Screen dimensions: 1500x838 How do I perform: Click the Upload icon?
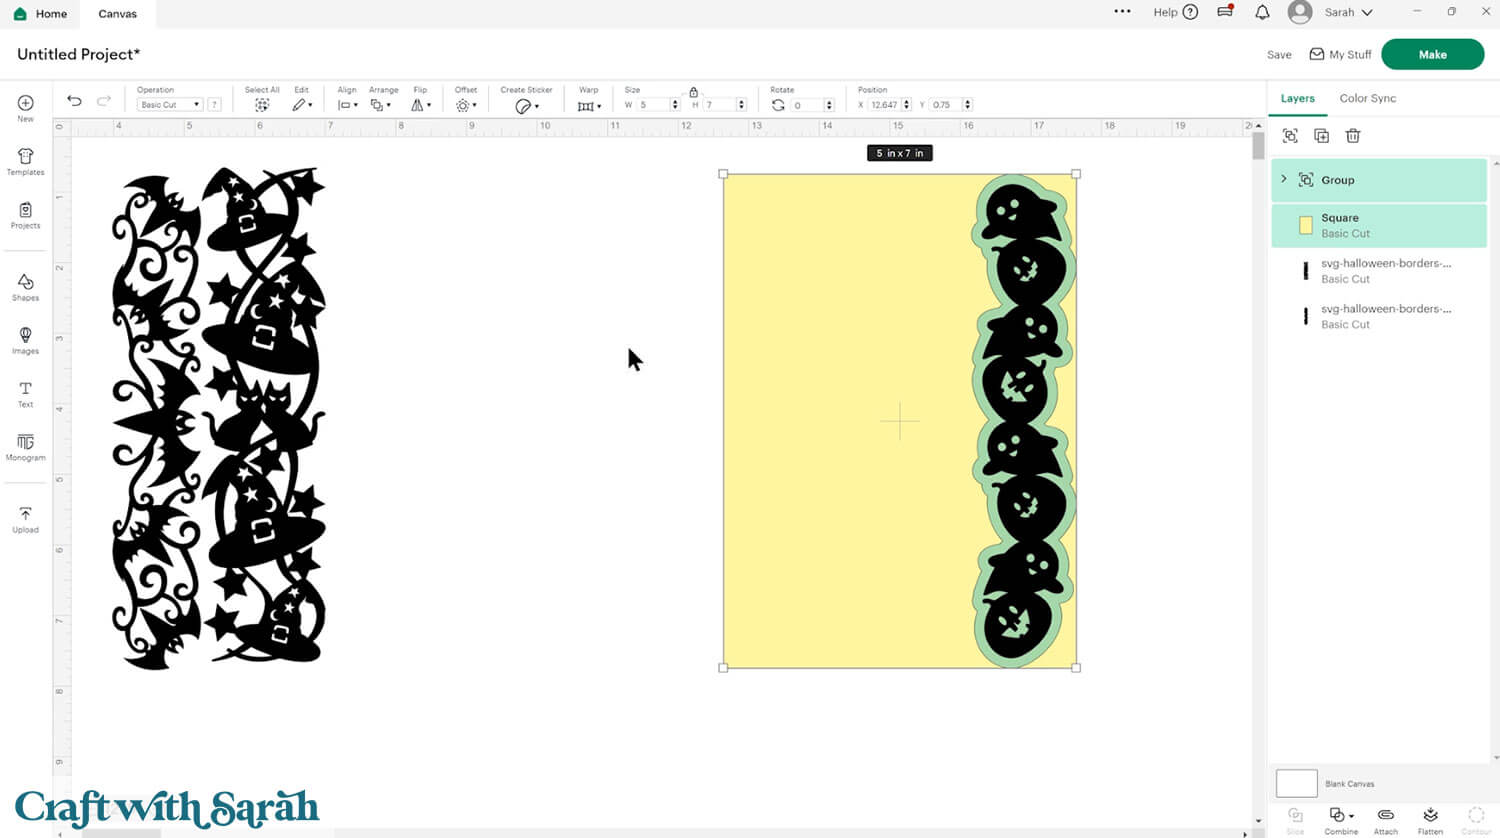coord(25,514)
